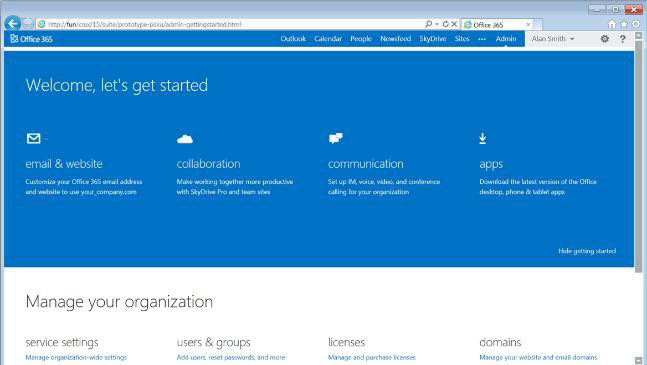
Task: Click the vertical scrollbar thumb
Action: pyautogui.click(x=638, y=157)
